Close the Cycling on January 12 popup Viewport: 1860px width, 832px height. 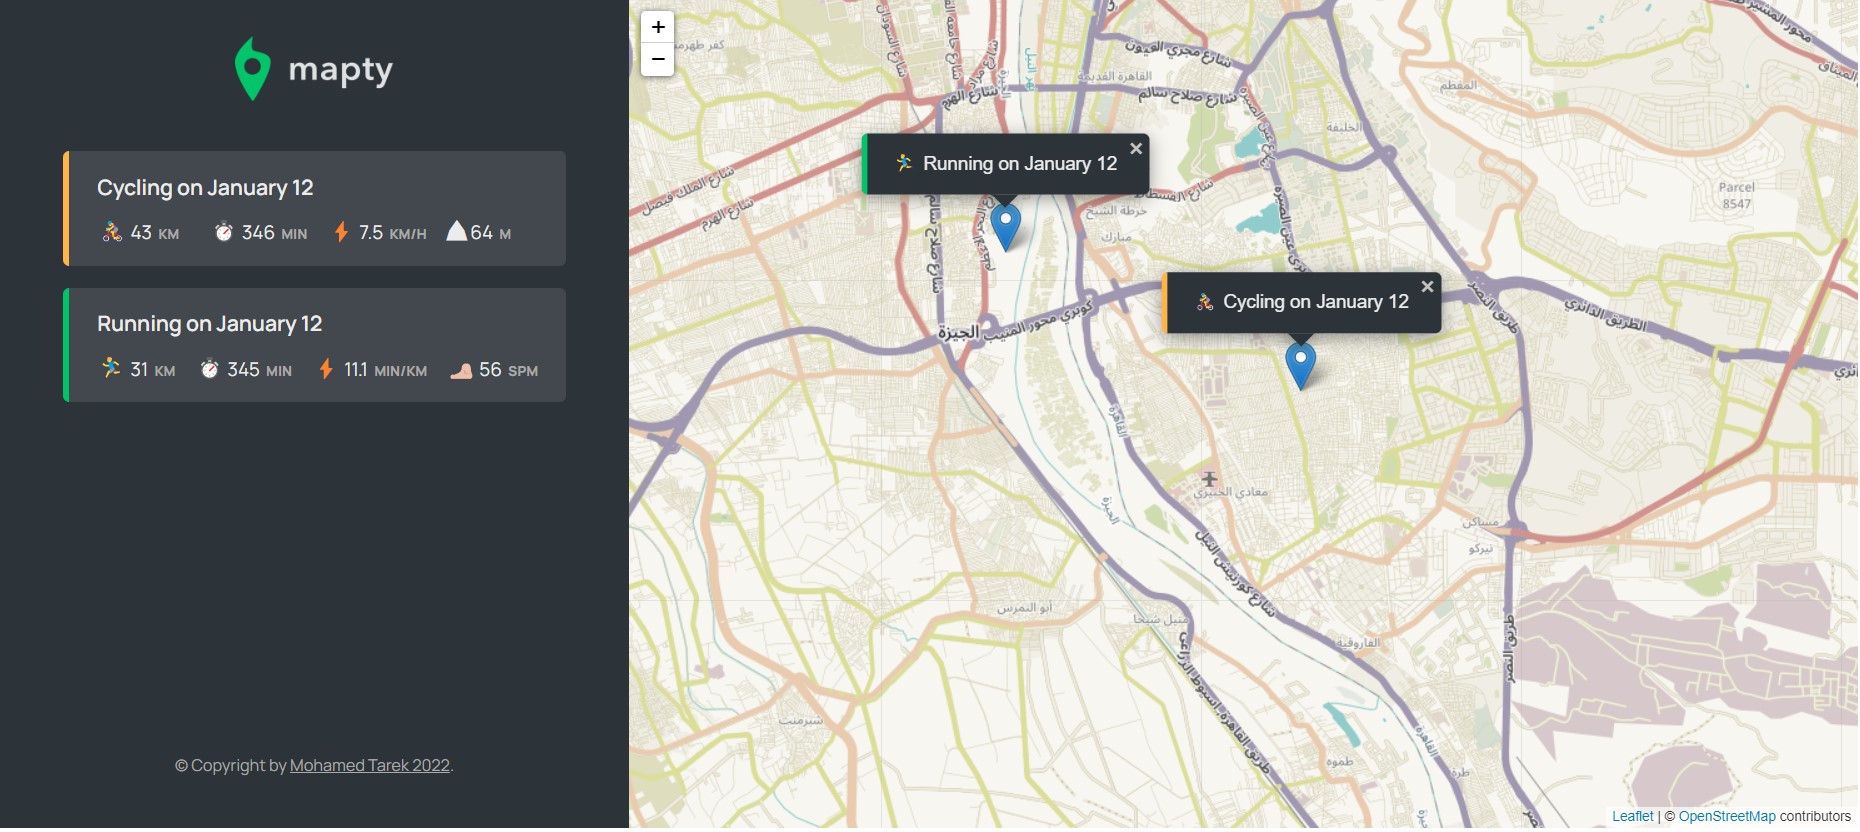(x=1427, y=286)
